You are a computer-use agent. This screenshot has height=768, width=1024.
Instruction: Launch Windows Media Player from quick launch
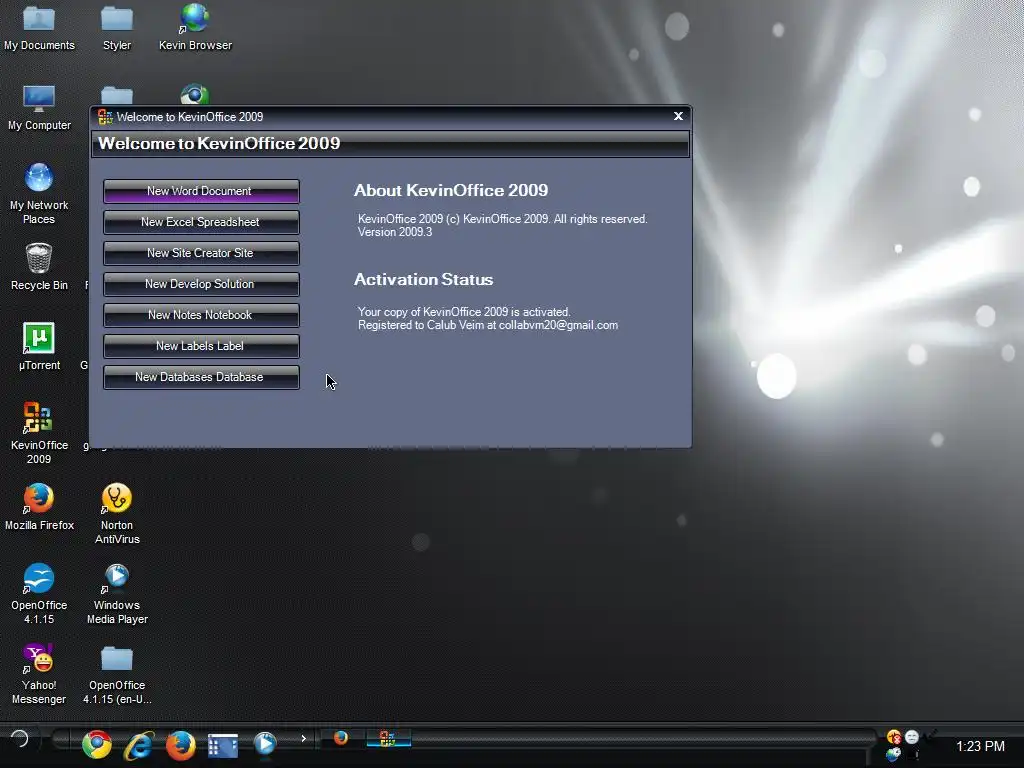(x=264, y=743)
